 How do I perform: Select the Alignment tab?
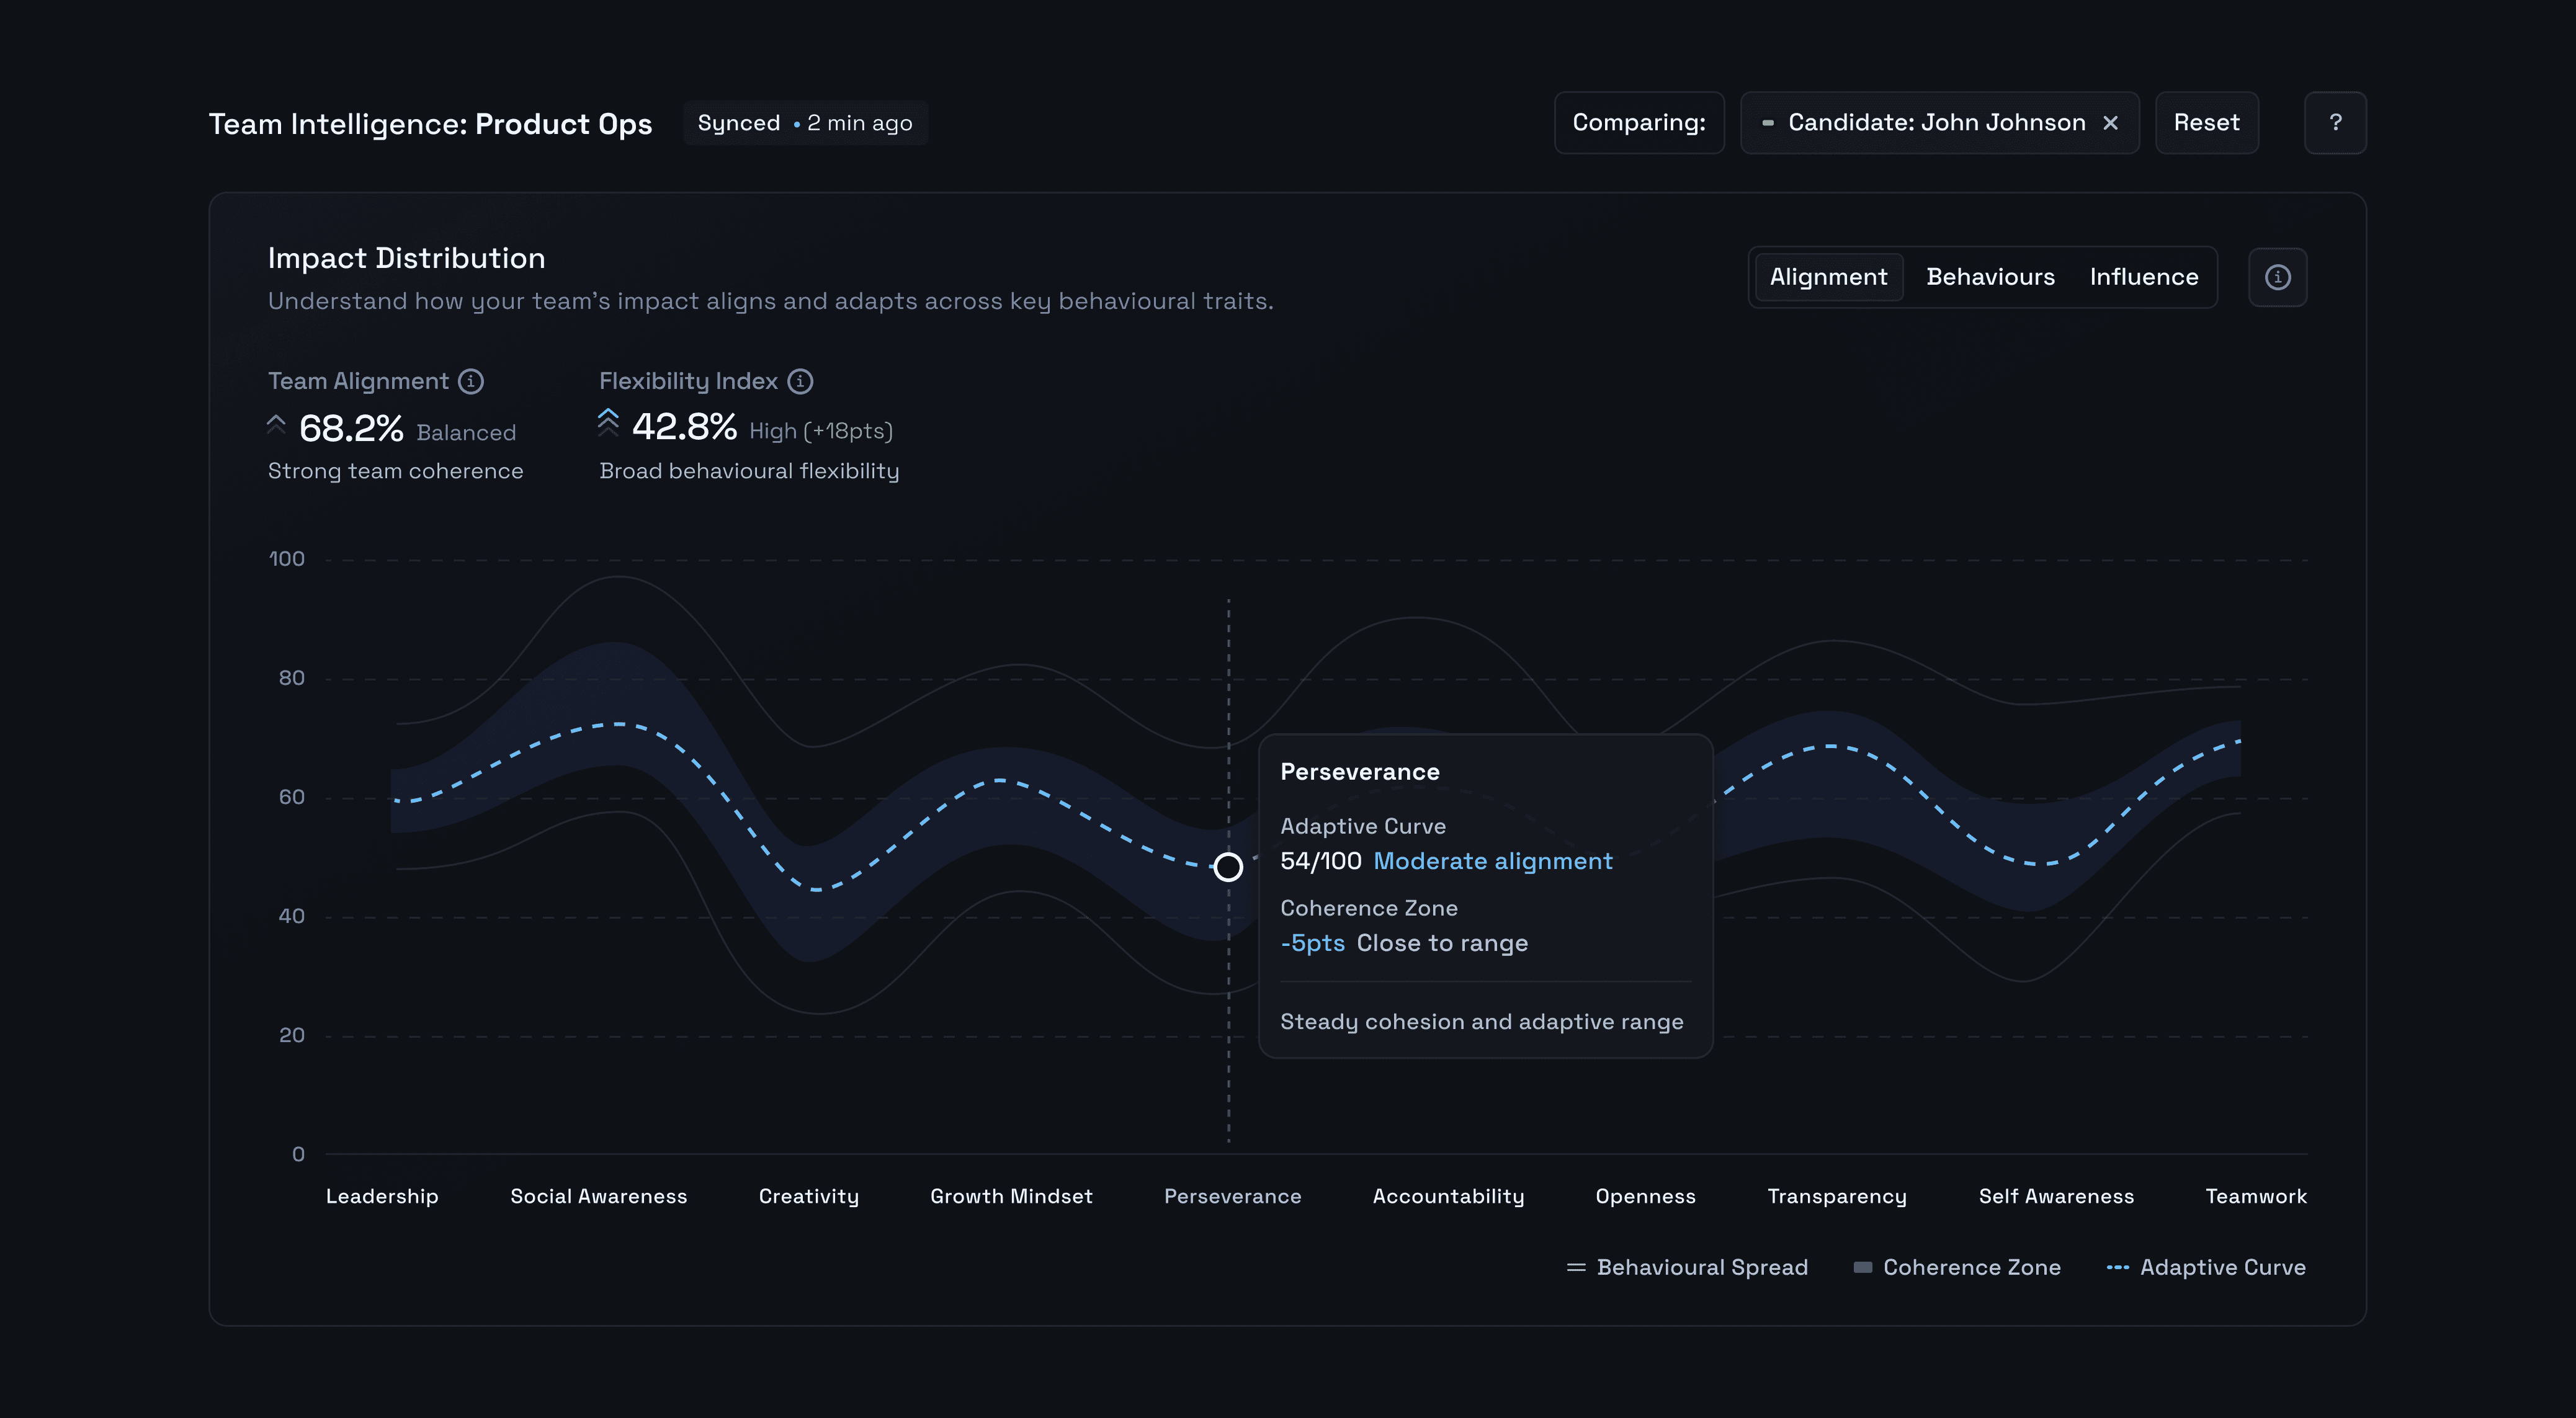pyautogui.click(x=1828, y=277)
